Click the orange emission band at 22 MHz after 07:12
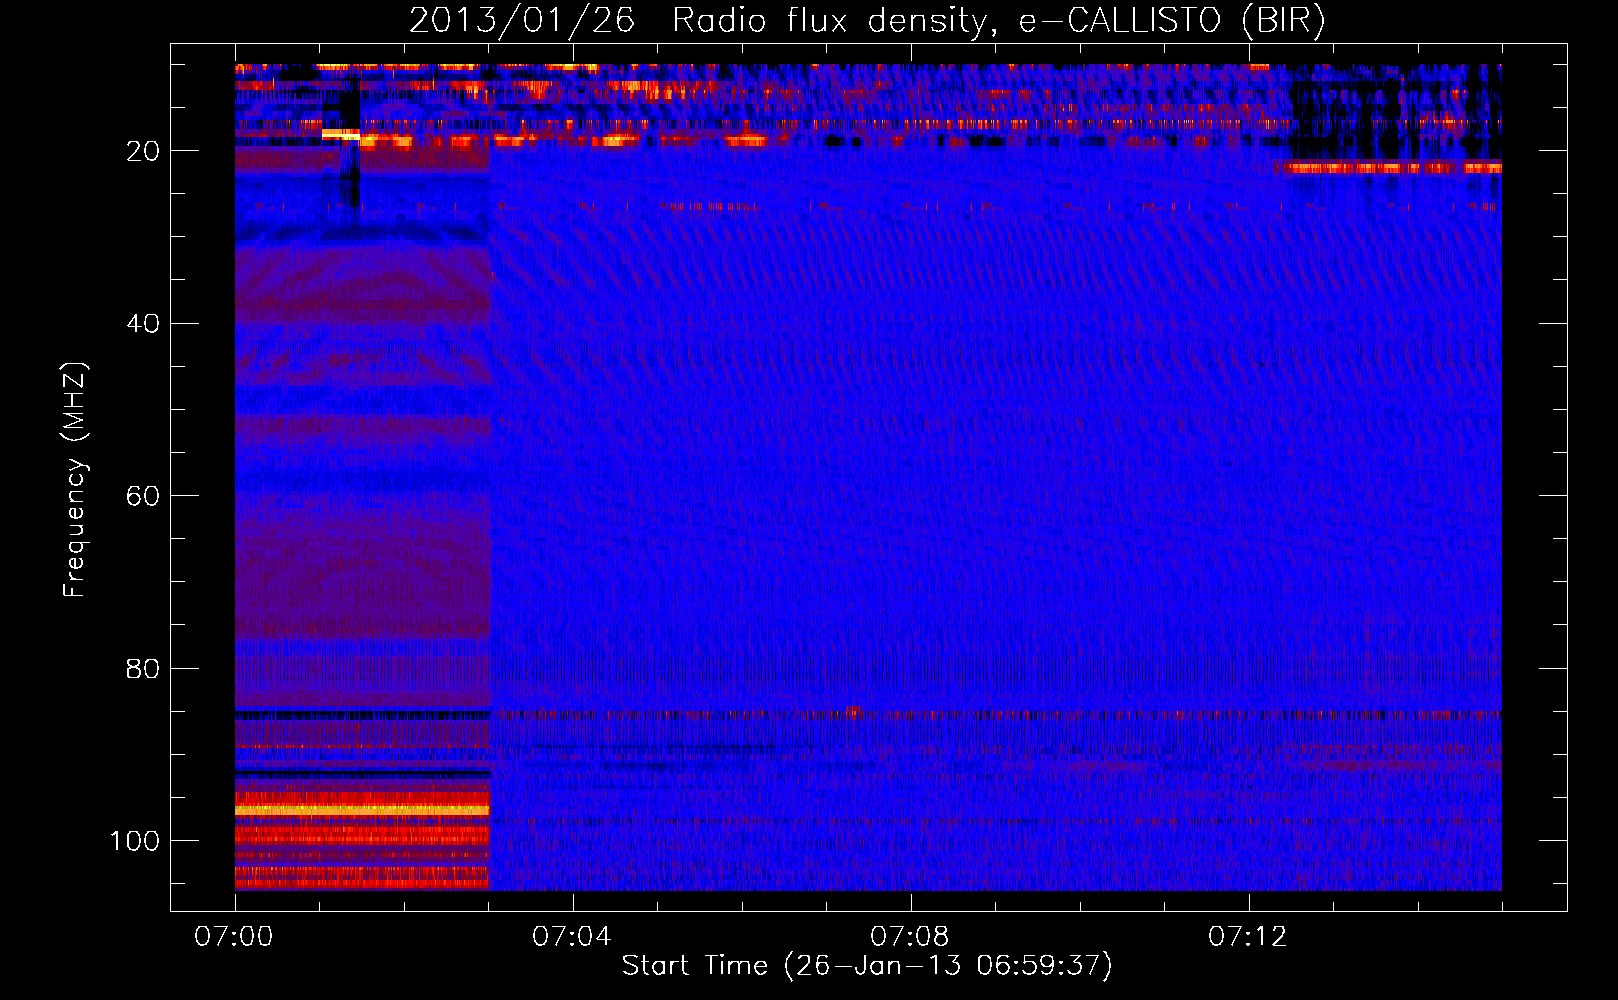Screen dimensions: 1618x1000 (x=1392, y=168)
